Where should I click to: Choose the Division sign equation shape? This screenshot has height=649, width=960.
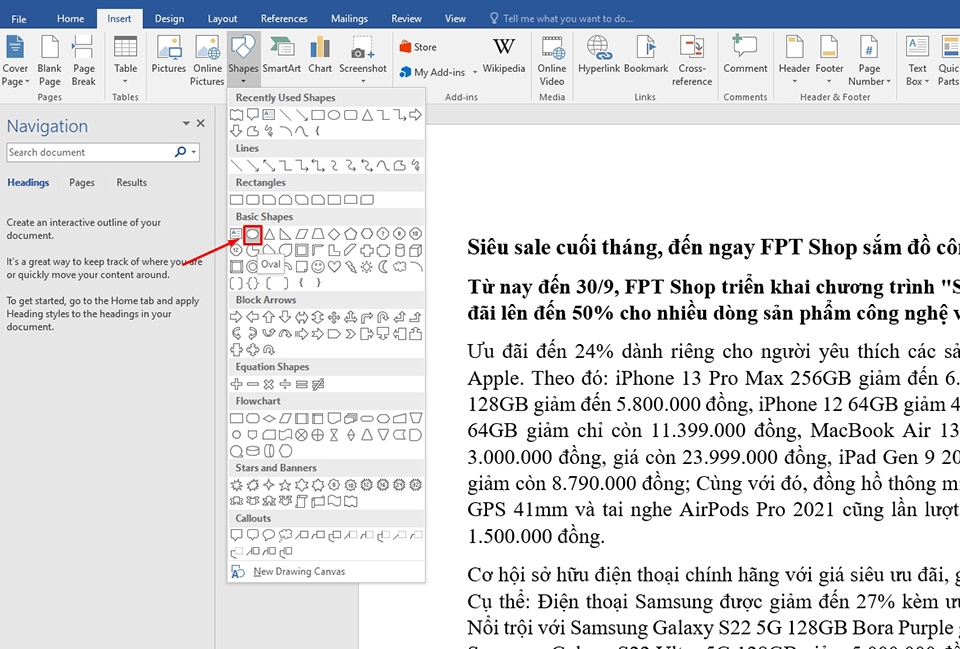pos(285,385)
